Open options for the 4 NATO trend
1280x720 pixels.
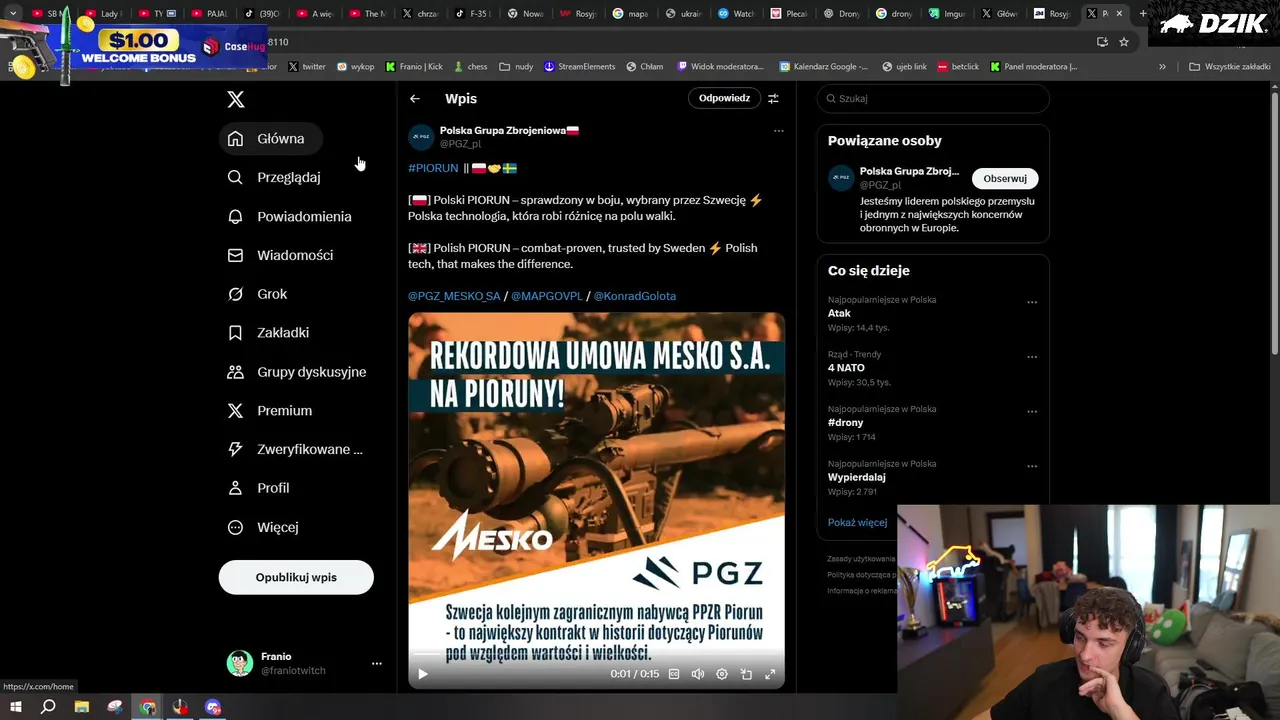click(1032, 357)
